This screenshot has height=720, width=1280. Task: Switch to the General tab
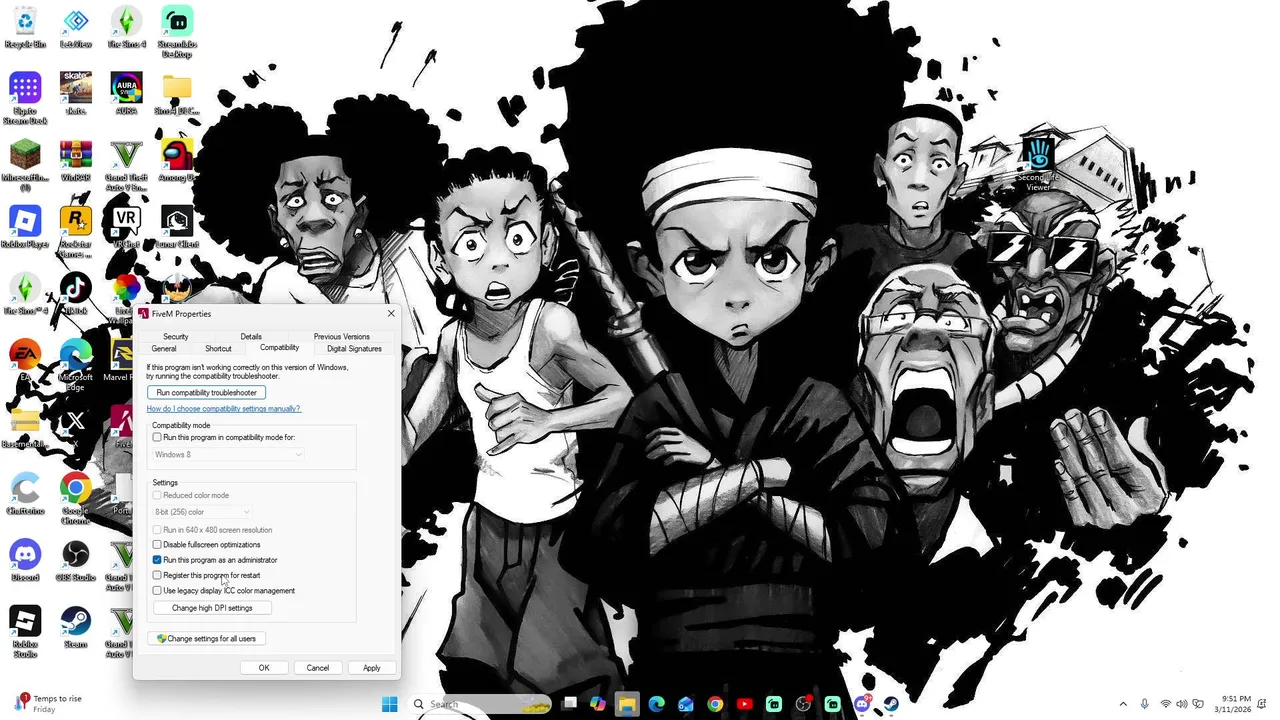[x=164, y=349]
